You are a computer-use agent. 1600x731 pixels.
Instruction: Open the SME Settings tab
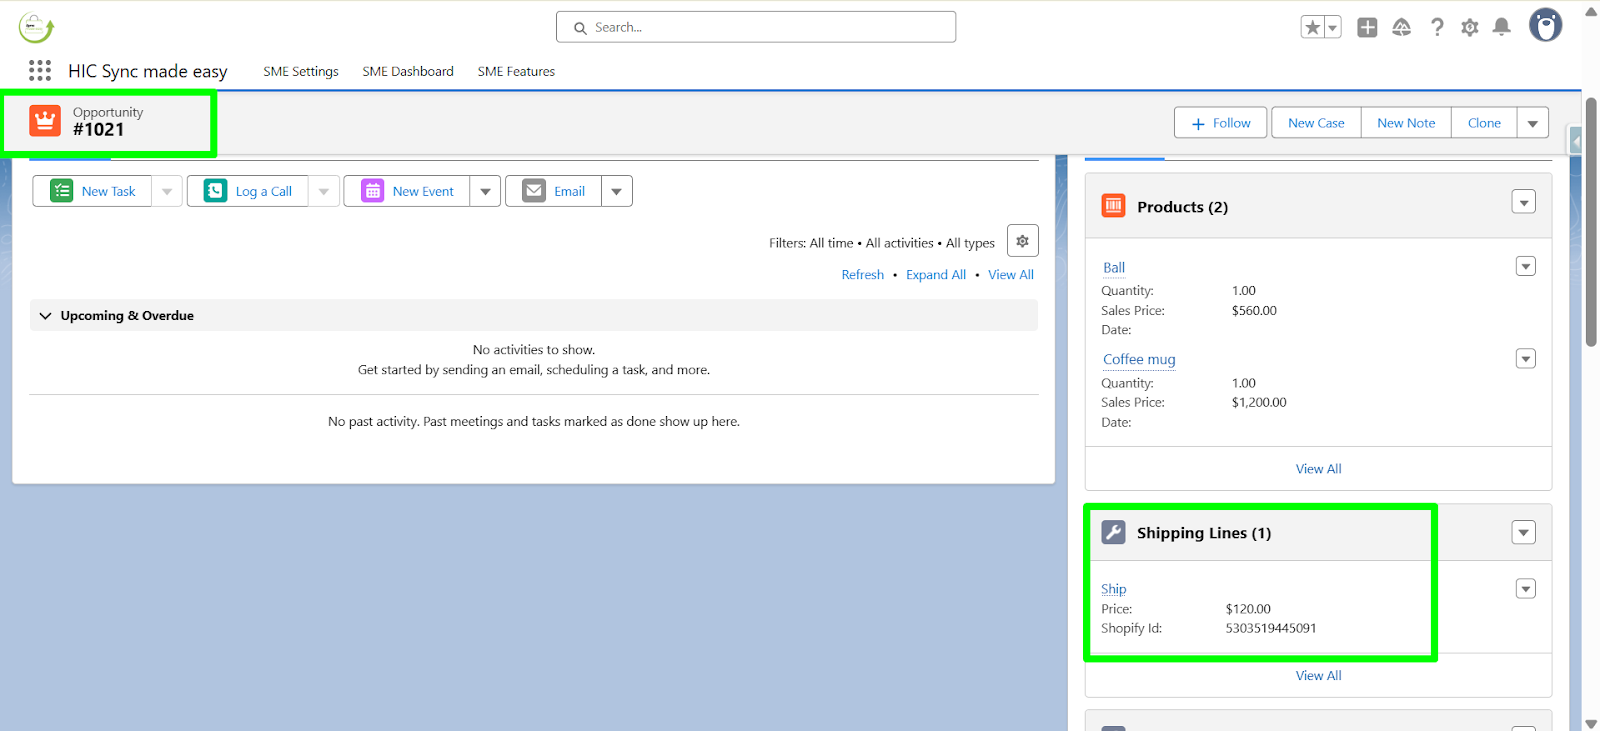301,71
